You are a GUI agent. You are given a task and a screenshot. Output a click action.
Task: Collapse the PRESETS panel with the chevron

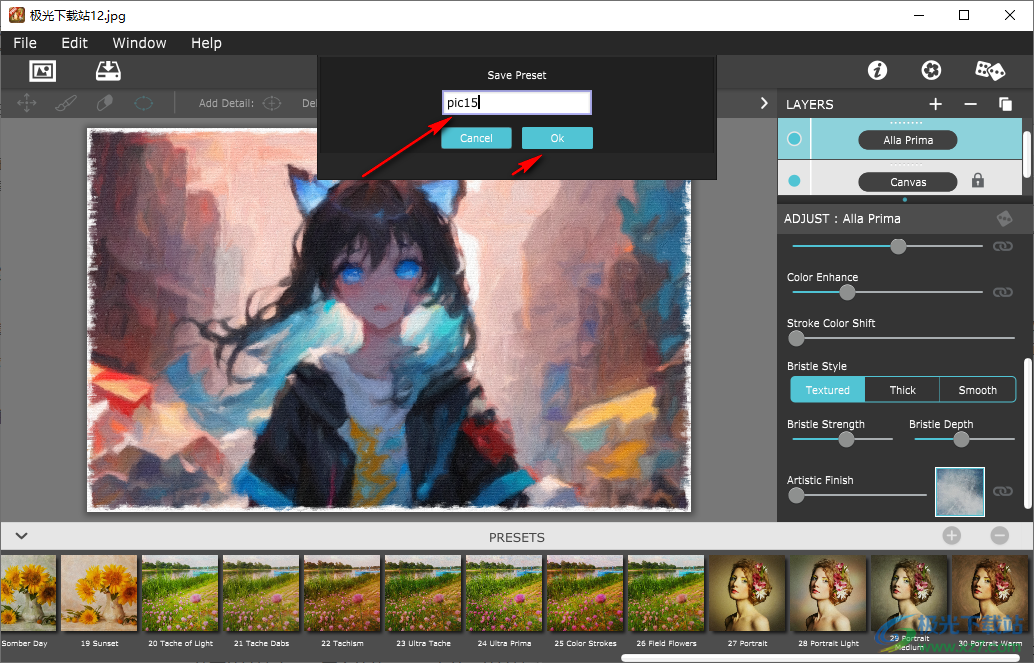click(21, 536)
